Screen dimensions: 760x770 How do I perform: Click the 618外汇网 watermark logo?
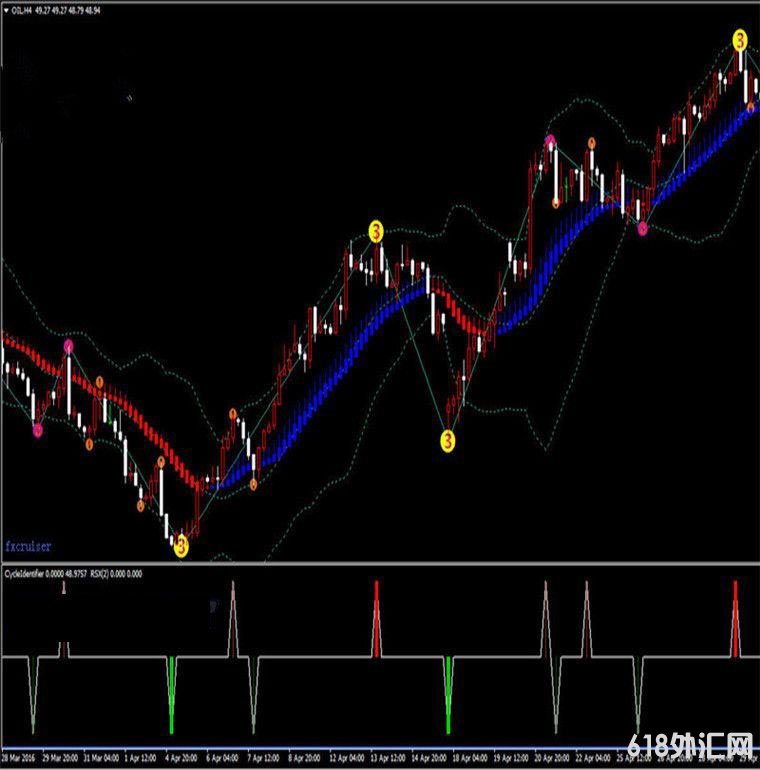click(690, 746)
